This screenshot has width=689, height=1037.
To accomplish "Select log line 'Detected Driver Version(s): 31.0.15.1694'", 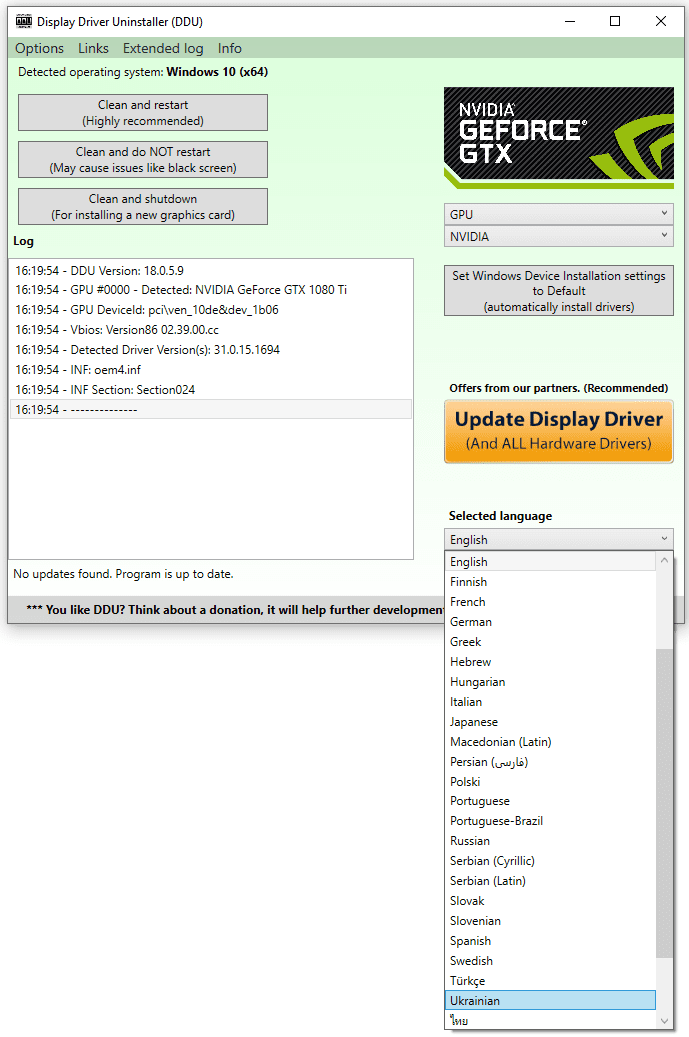I will 211,349.
